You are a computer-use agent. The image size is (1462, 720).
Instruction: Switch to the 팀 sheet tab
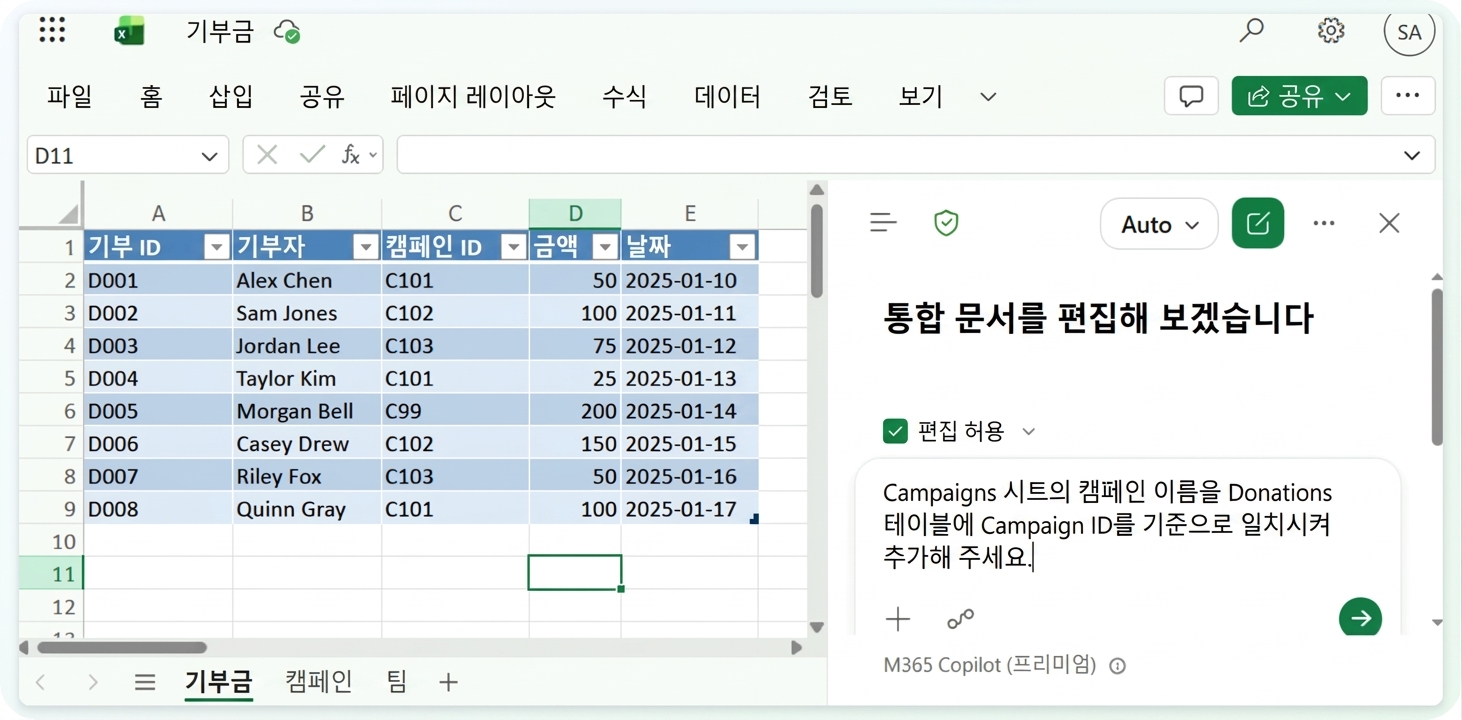coord(397,682)
